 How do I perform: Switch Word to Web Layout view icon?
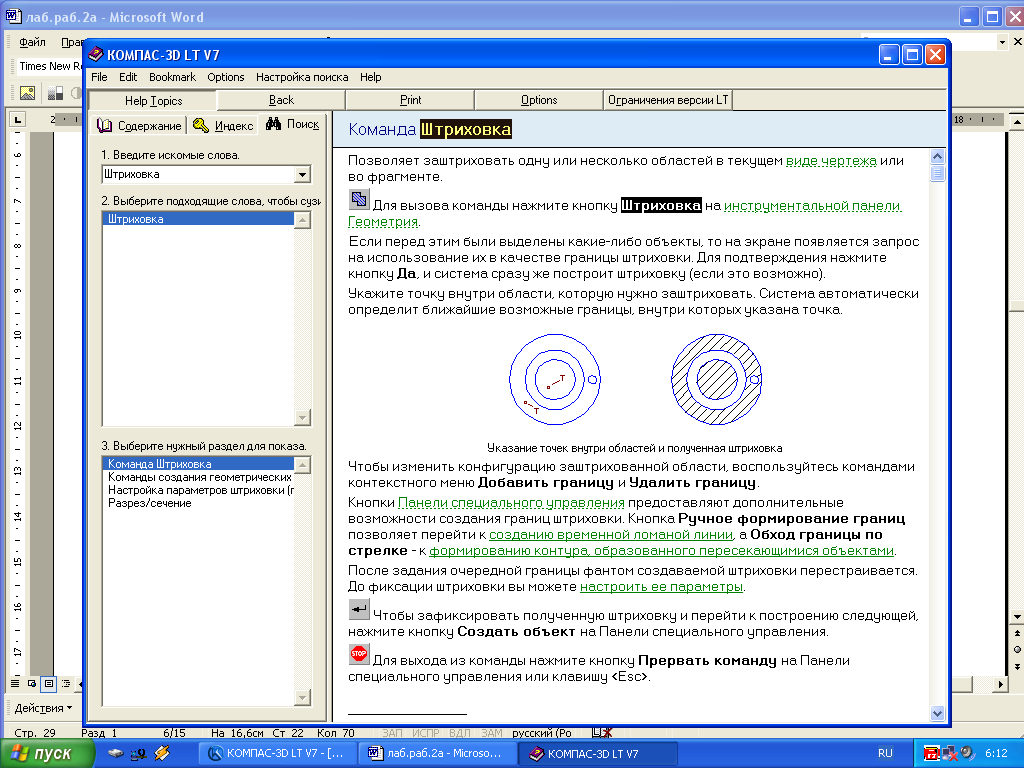click(x=31, y=684)
